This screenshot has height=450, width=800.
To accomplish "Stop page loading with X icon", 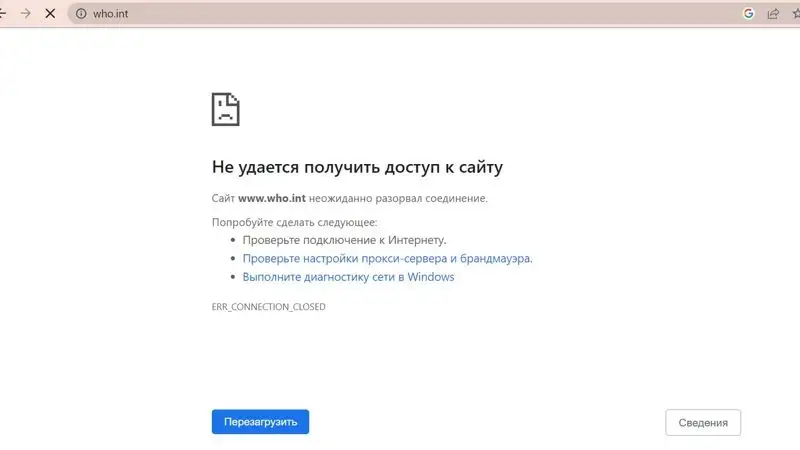I will click(x=50, y=14).
